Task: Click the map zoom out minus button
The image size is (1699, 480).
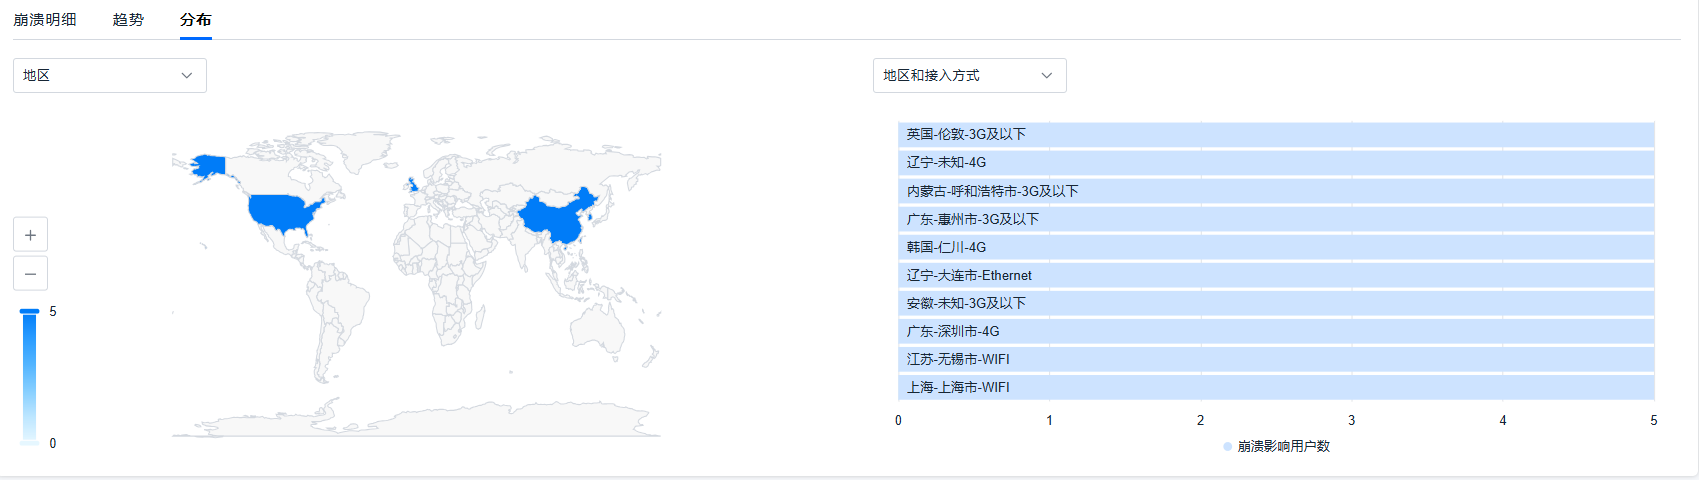Action: click(x=30, y=274)
